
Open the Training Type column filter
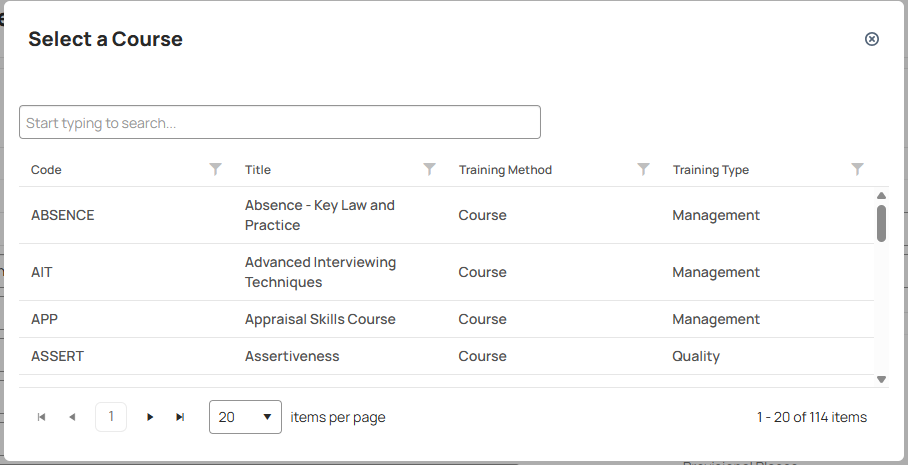tap(858, 169)
